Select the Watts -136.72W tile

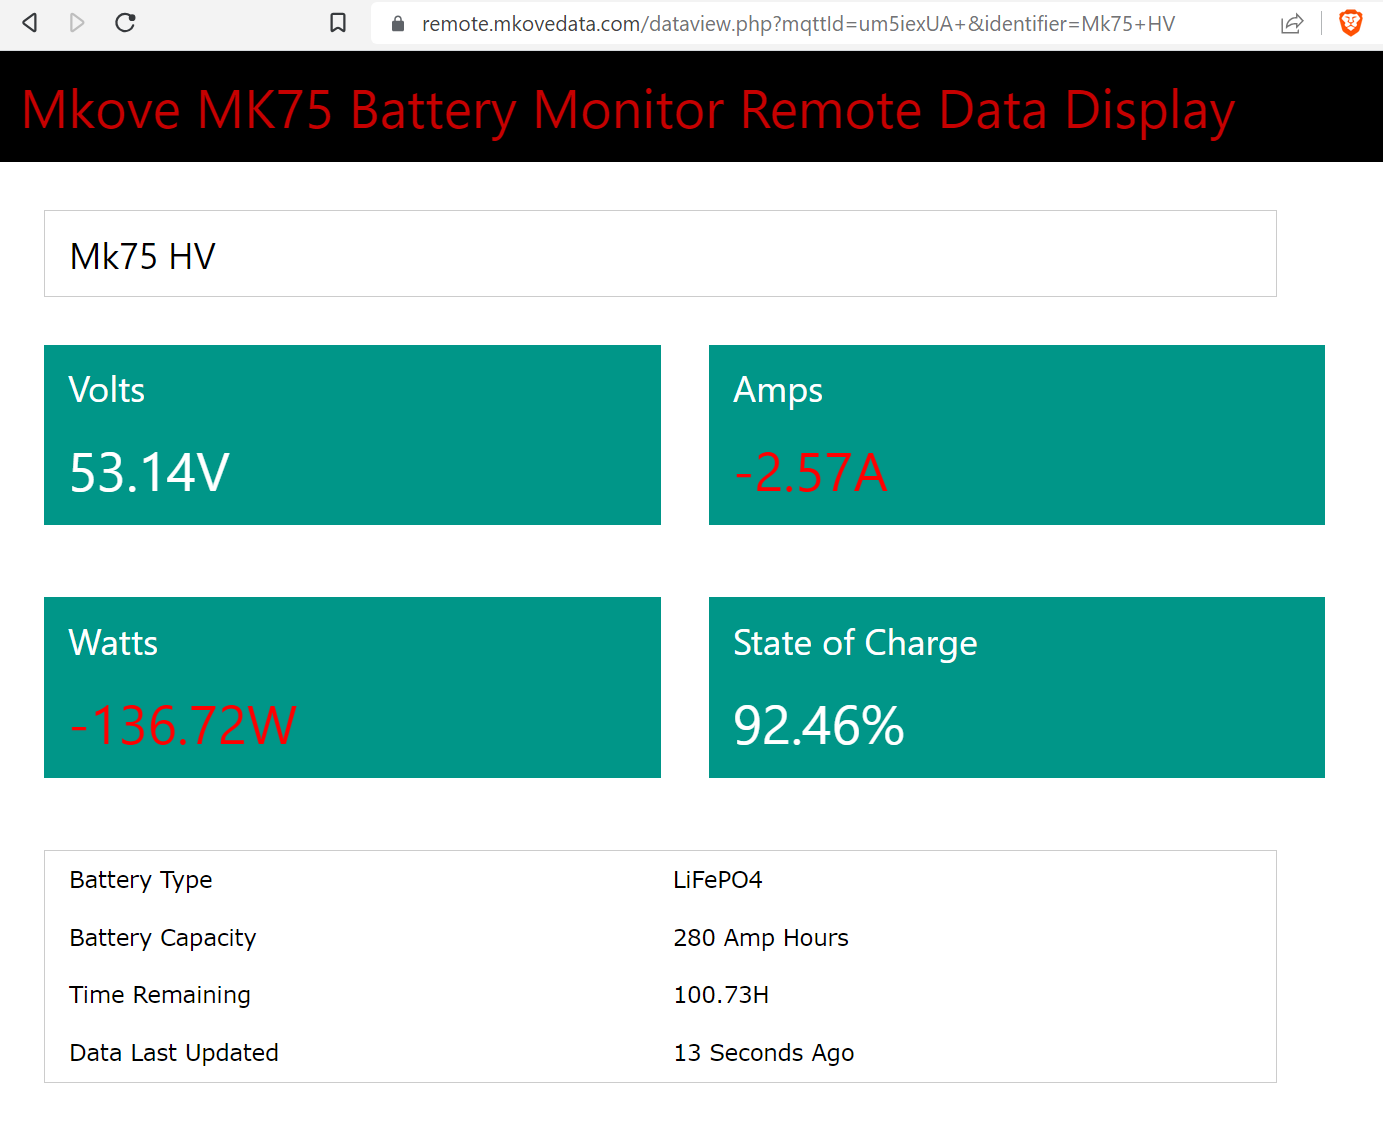(352, 687)
